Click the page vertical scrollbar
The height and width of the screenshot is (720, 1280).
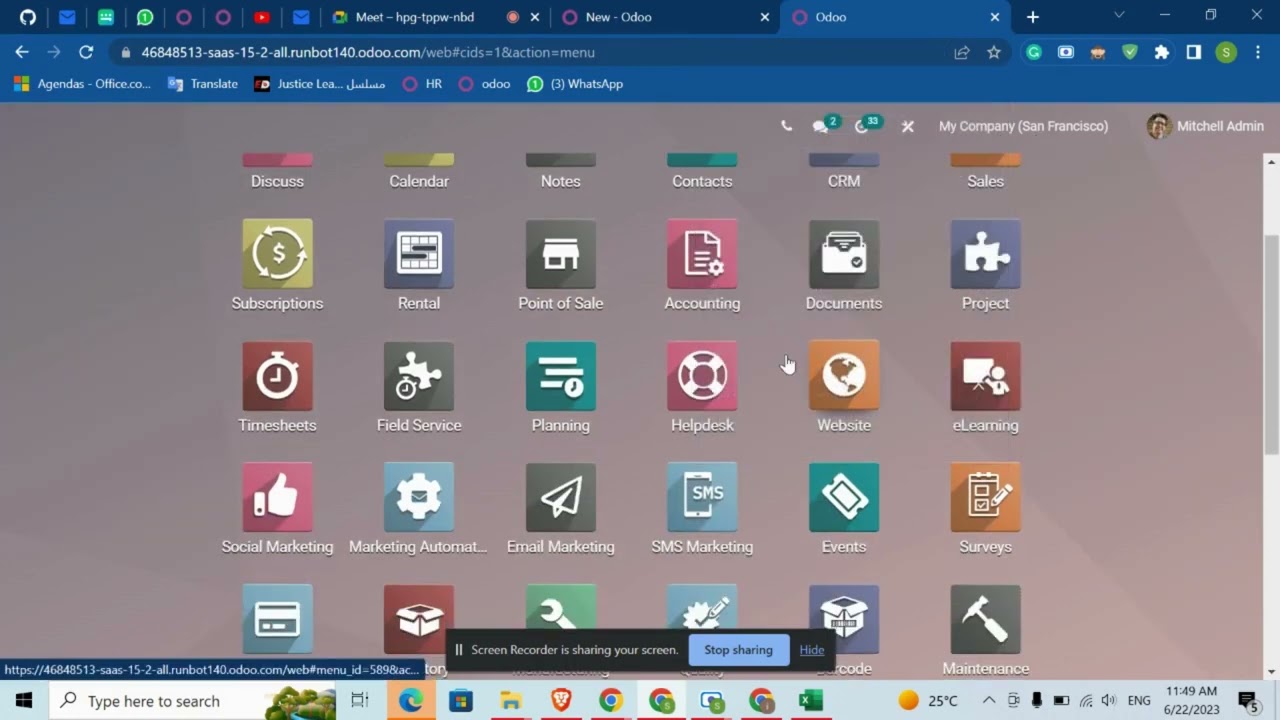pyautogui.click(x=1272, y=345)
